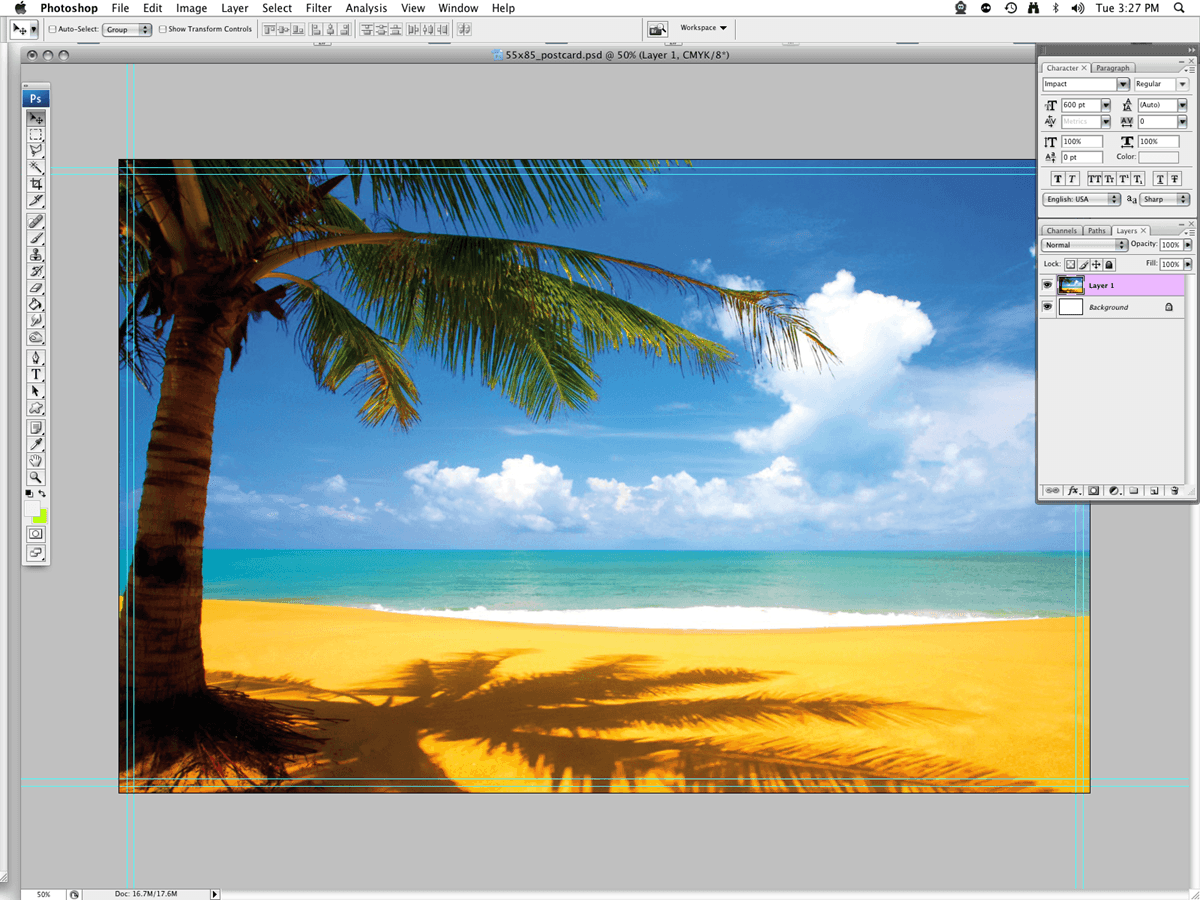Open the Filter menu
This screenshot has width=1200, height=900.
(x=318, y=8)
